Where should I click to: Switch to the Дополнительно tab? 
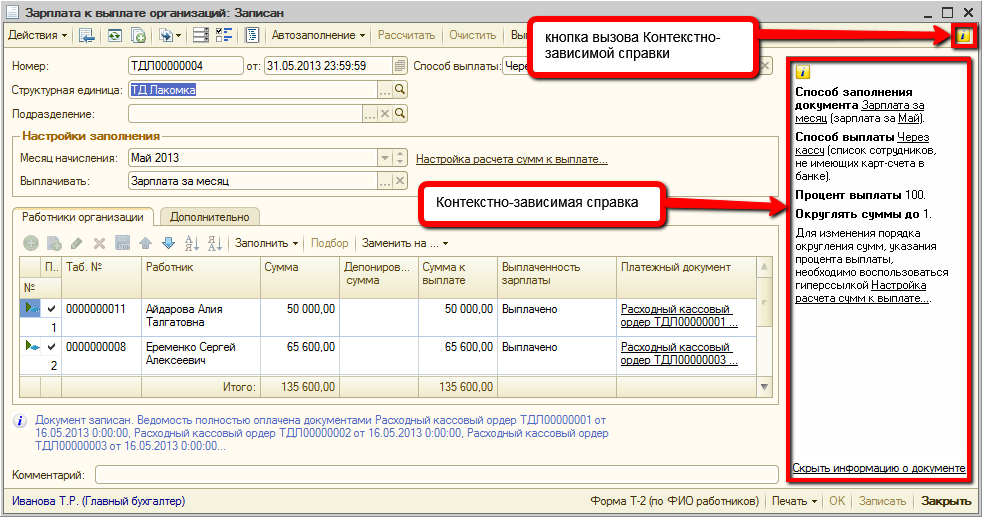[x=209, y=216]
